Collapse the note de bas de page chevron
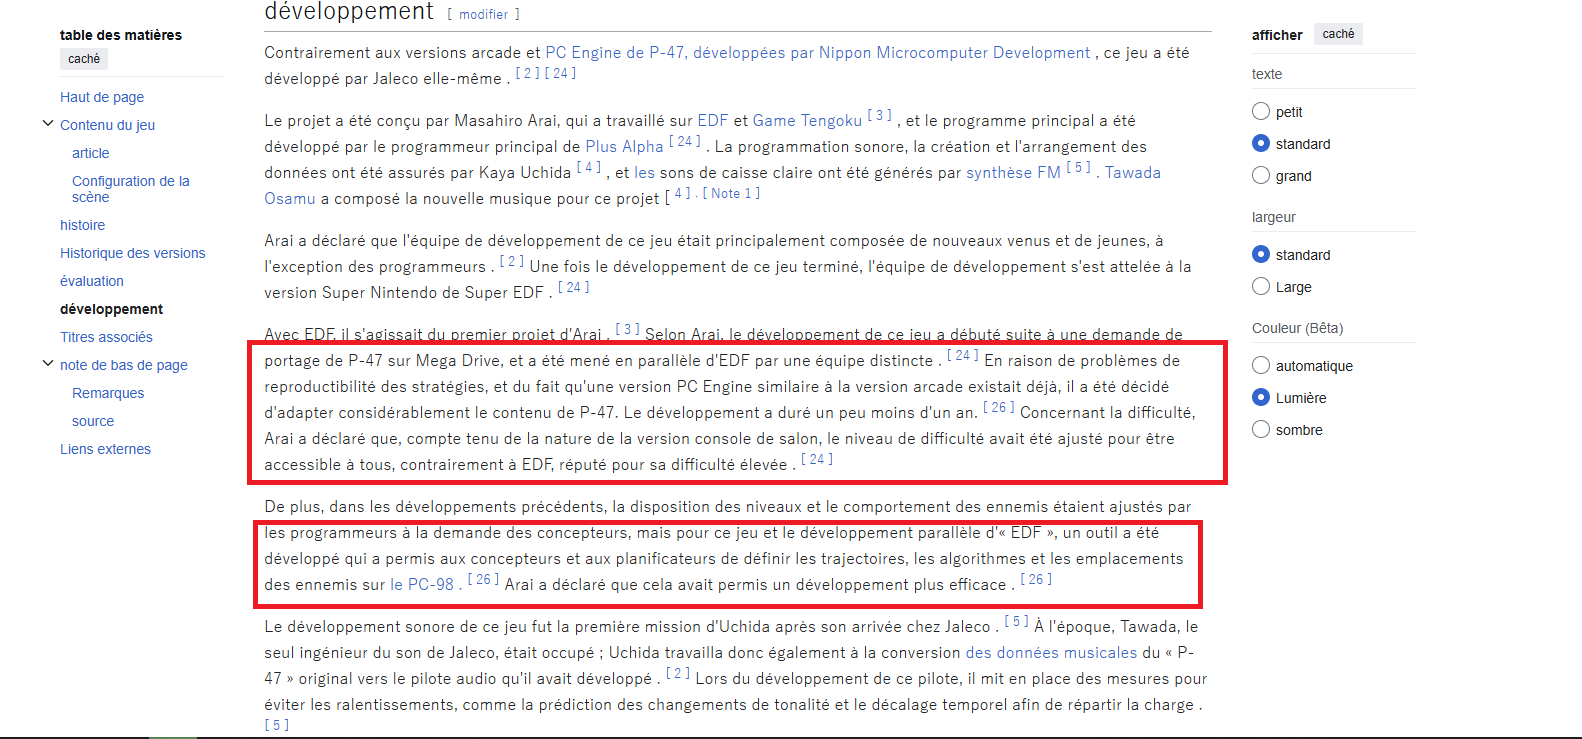 pyautogui.click(x=47, y=364)
